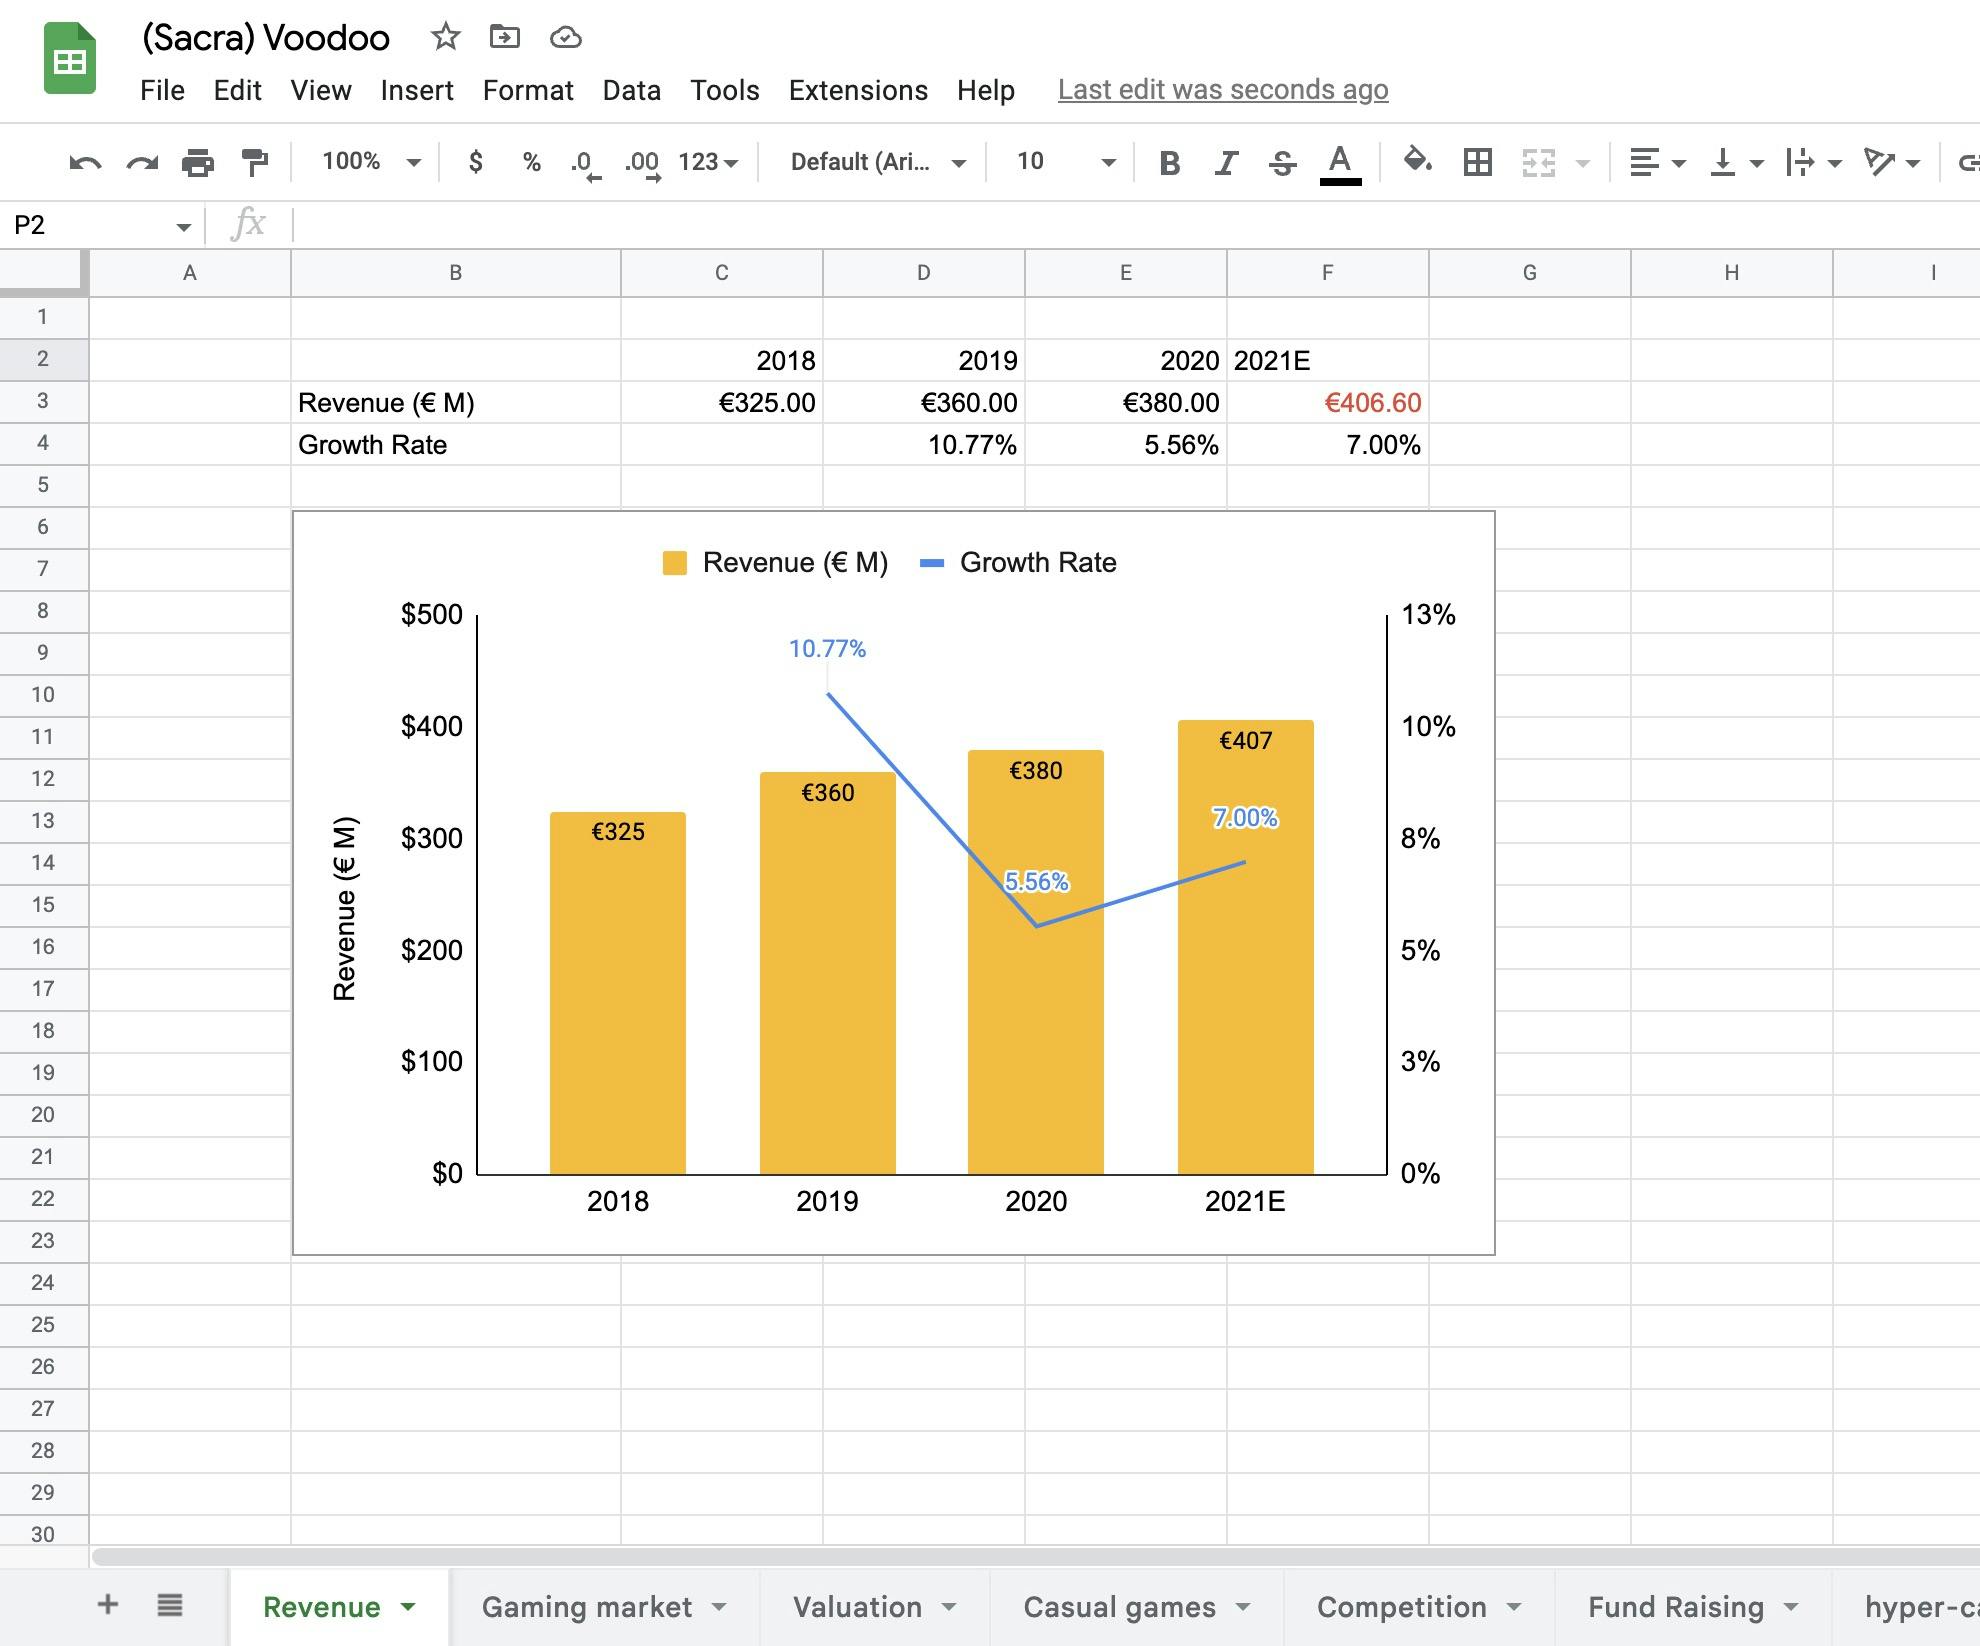Image resolution: width=1980 pixels, height=1646 pixels.
Task: Format as currency with dollar icon
Action: click(x=476, y=162)
